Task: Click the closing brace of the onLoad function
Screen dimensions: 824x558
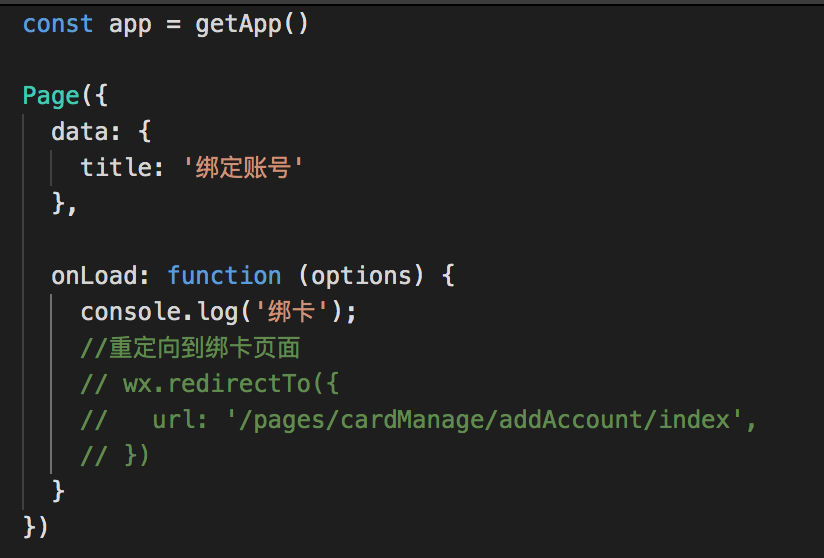Action: 58,491
